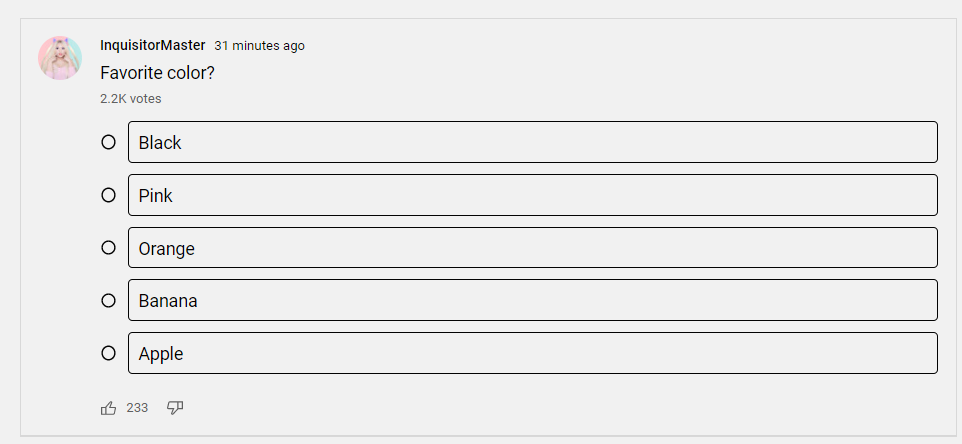
Task: Pick the radio circle next to Banana
Action: pyautogui.click(x=108, y=300)
